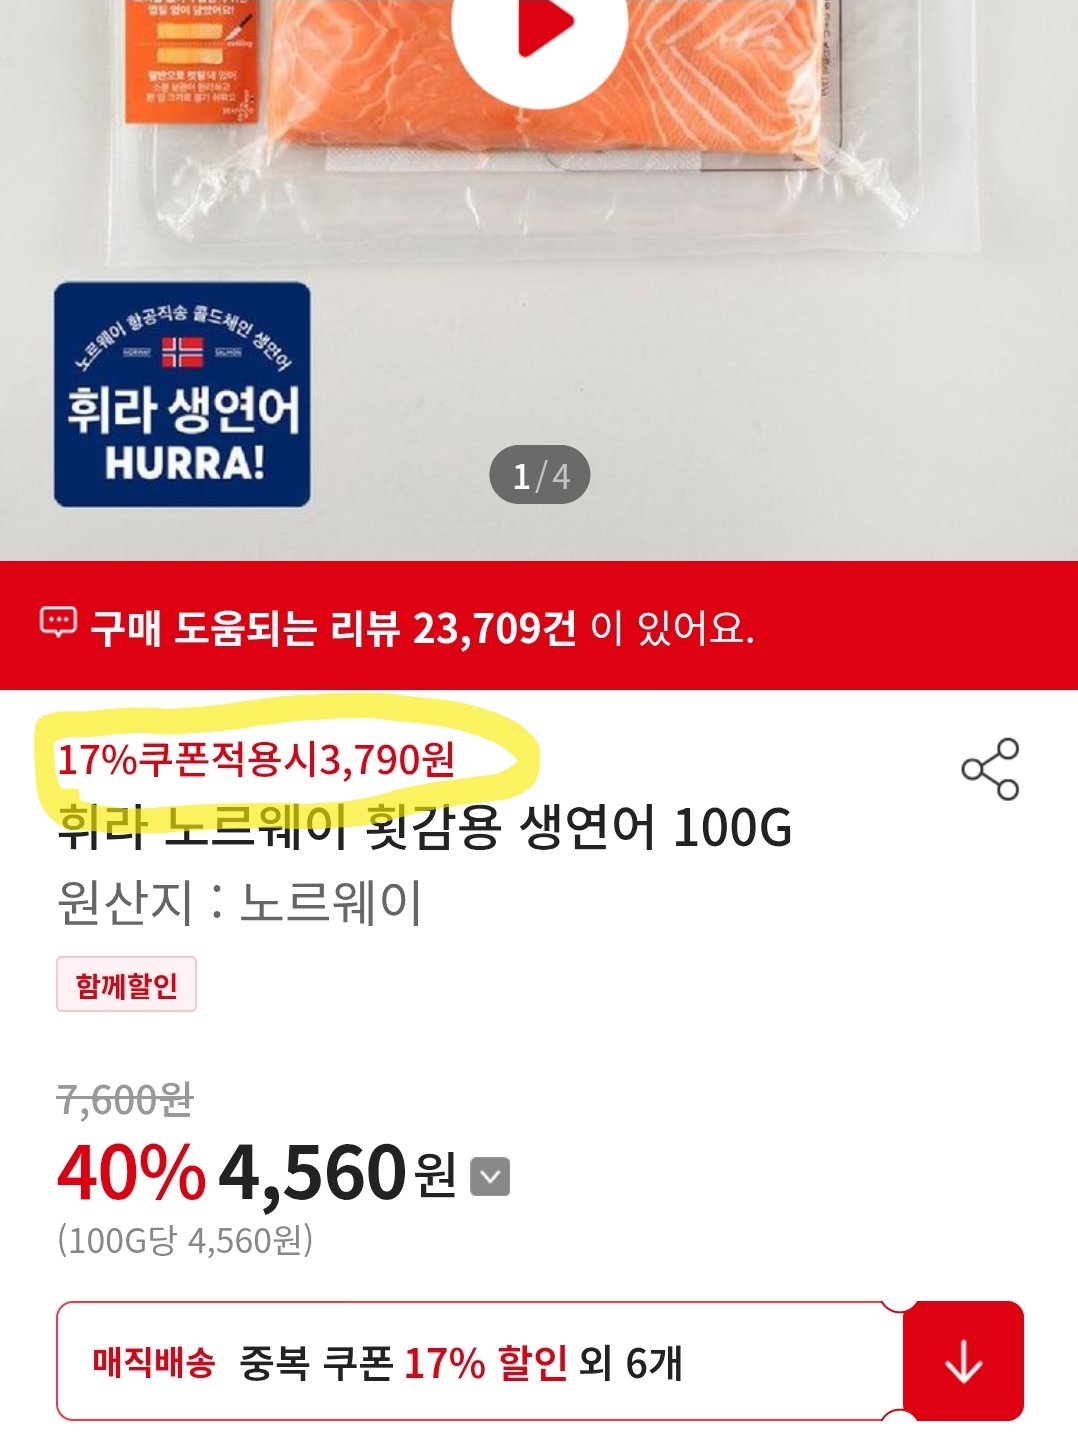1078x1448 pixels.
Task: Tap the 1/4 image page indicator
Action: (x=540, y=475)
